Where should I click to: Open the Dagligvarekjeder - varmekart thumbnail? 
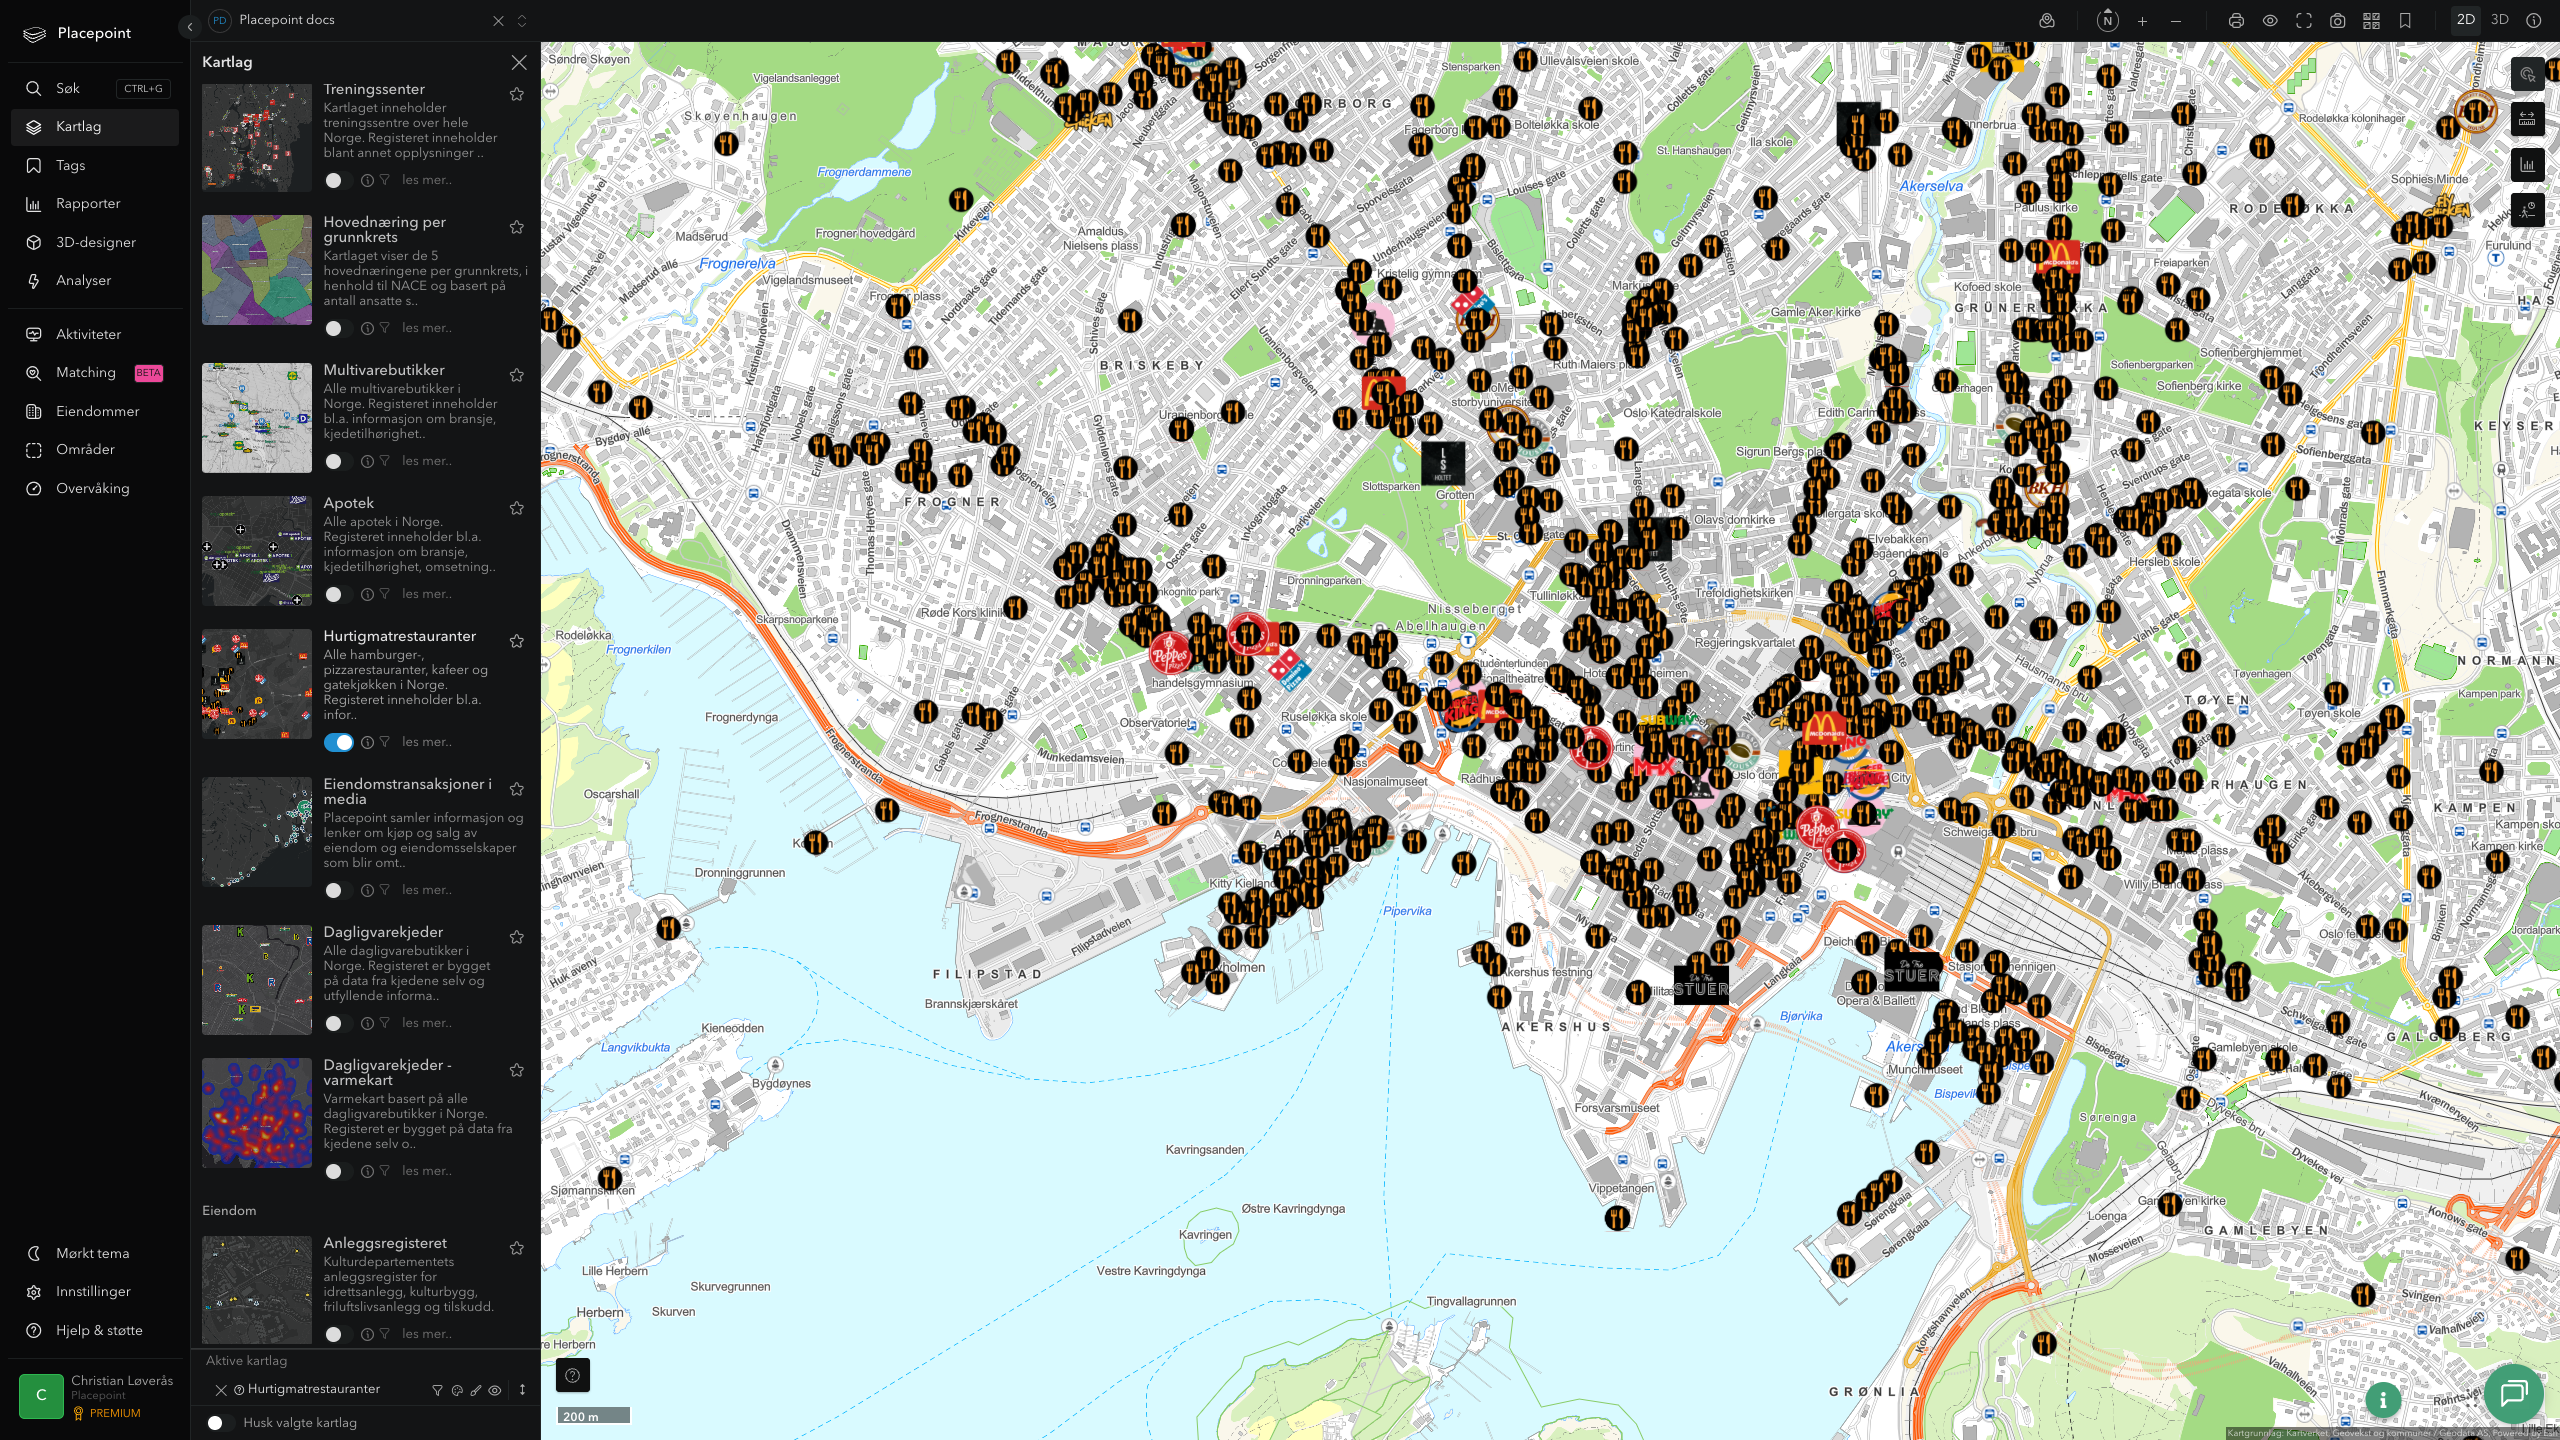coord(257,1113)
